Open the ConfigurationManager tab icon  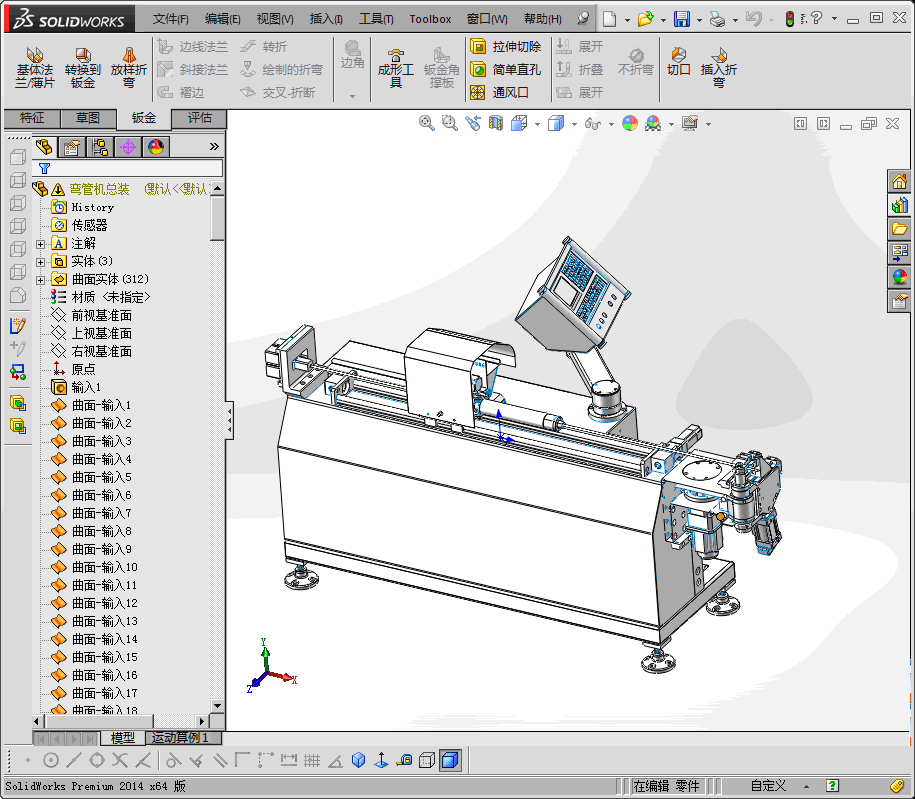[100, 146]
